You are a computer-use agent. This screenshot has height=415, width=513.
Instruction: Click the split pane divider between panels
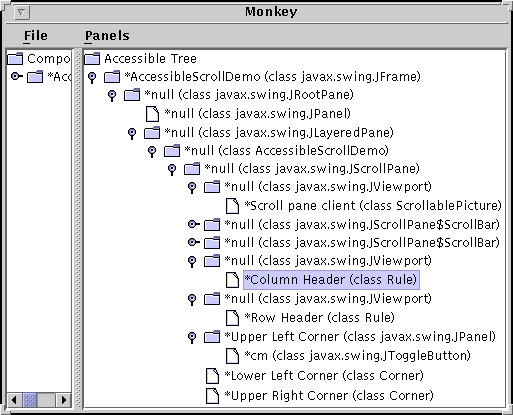[x=78, y=228]
